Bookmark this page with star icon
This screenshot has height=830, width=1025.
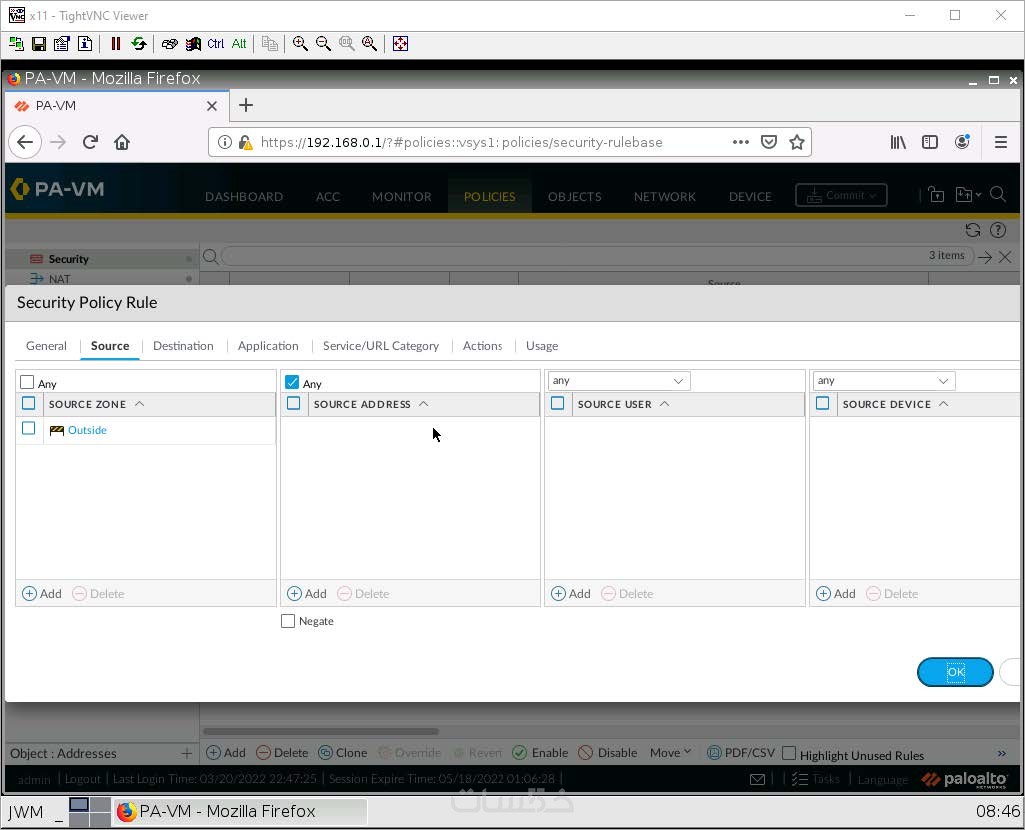point(796,142)
